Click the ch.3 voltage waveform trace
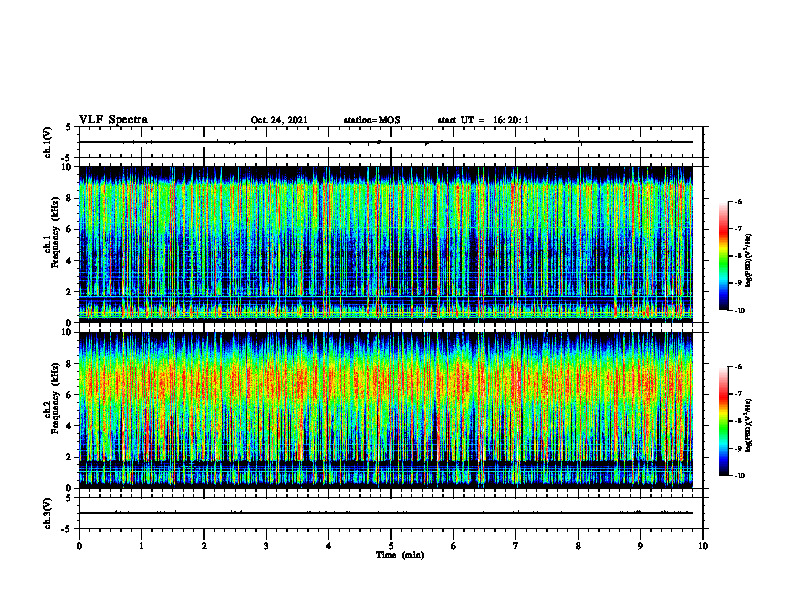The width and height of the screenshot is (792, 612). 385,513
